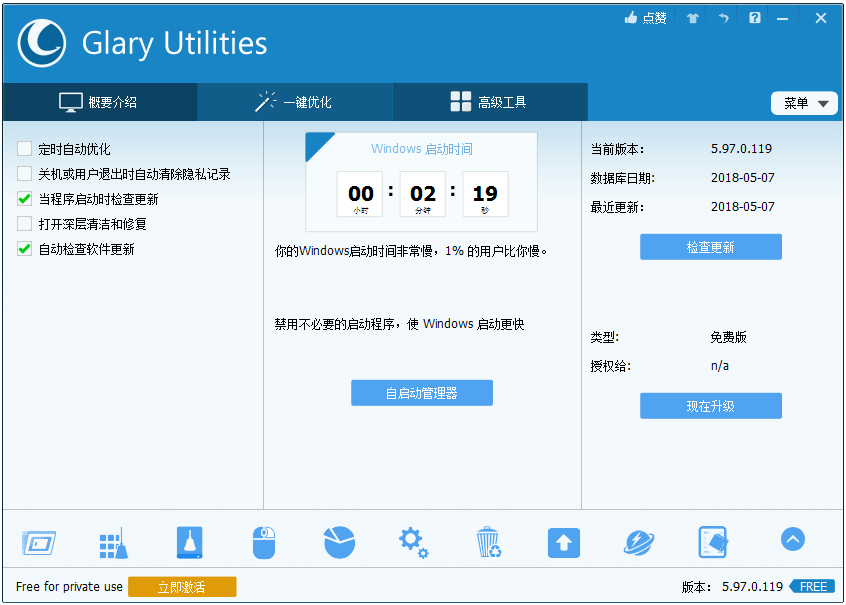Click the undo arrow icon in title bar
846x605 pixels.
[x=724, y=18]
